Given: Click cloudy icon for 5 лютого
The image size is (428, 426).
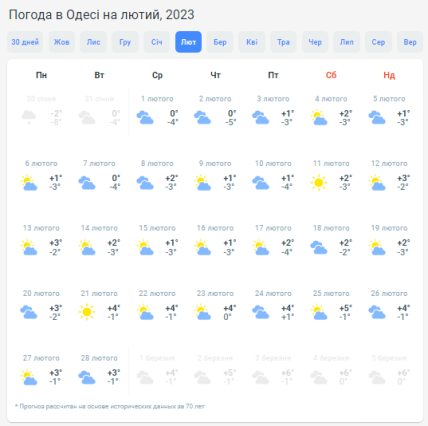Looking at the screenshot, I should click(377, 118).
